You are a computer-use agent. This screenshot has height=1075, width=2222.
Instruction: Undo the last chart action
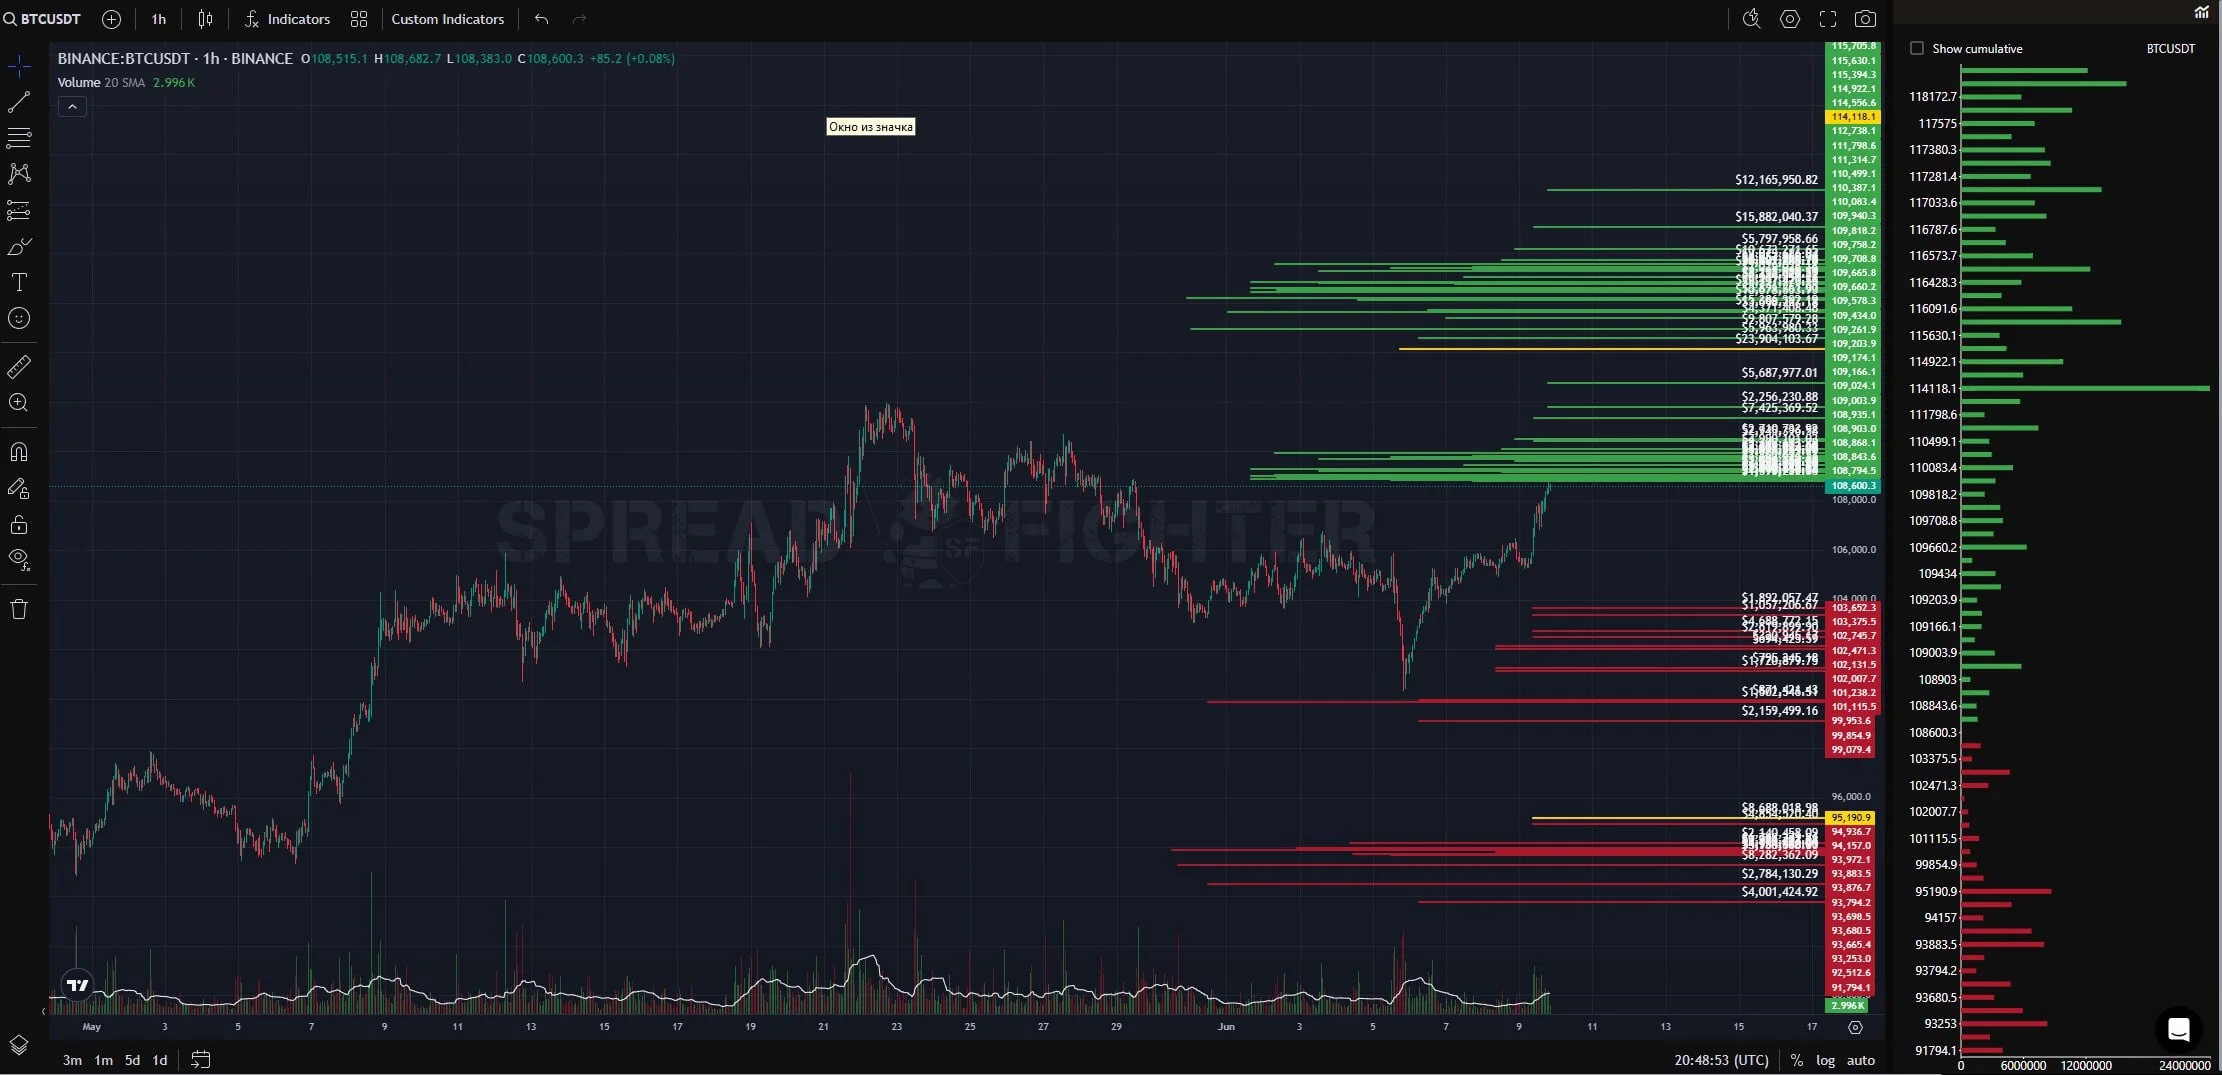[x=541, y=19]
